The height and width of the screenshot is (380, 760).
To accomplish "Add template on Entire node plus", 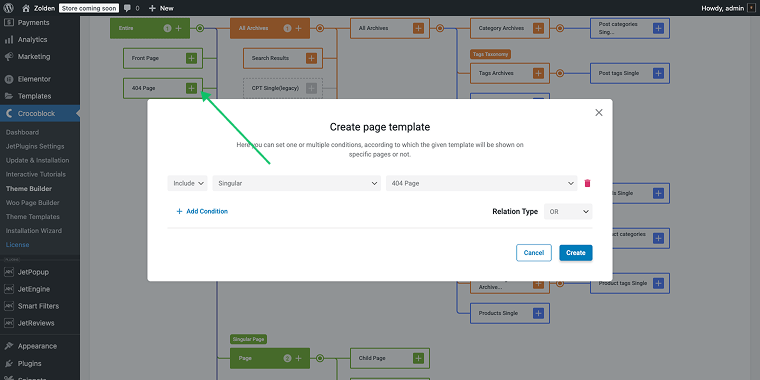I will 178,29.
